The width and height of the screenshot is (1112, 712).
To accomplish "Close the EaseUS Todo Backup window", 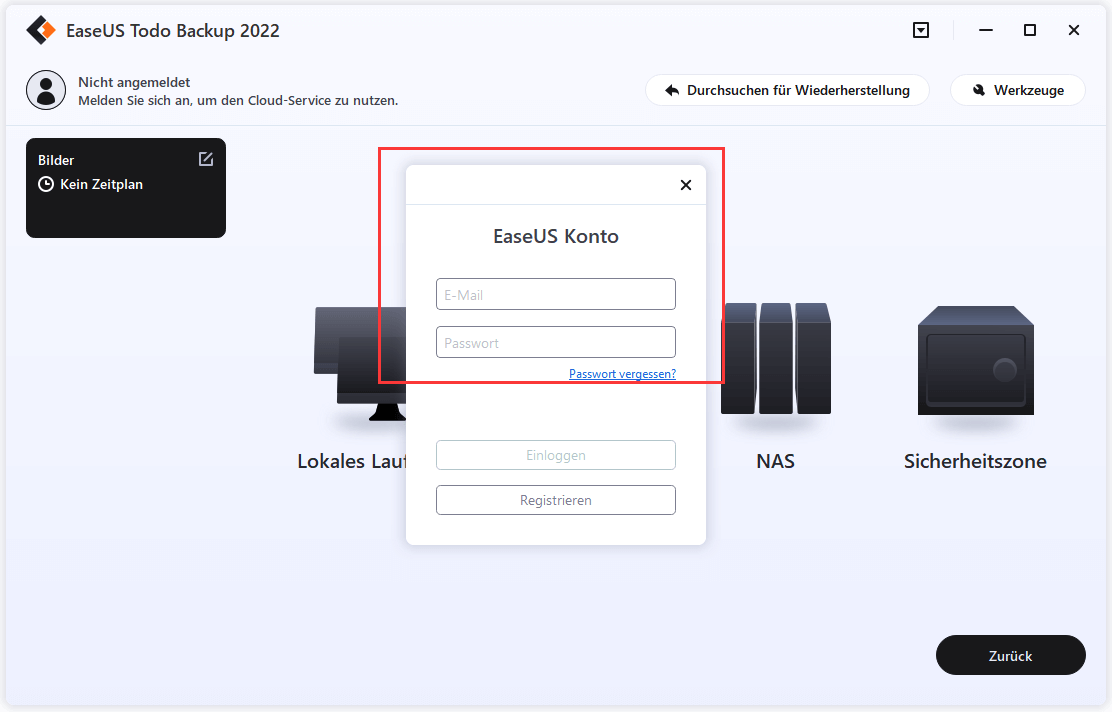I will [x=1074, y=30].
